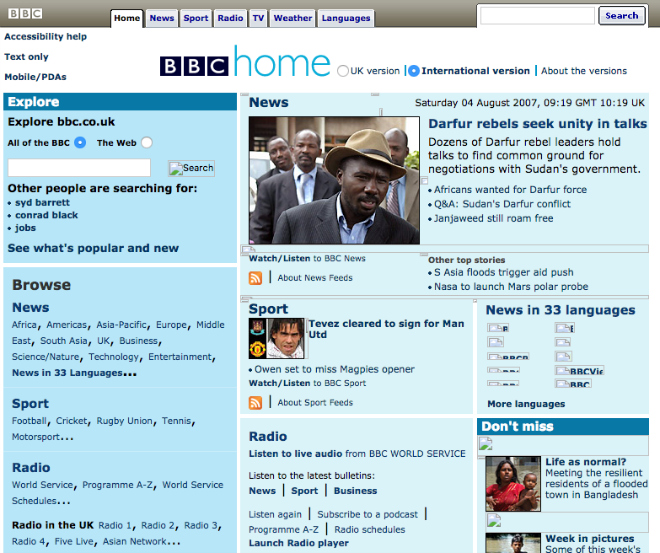Click the RSS icon beside About Sport Feeds
Image resolution: width=660 pixels, height=553 pixels.
pos(255,403)
